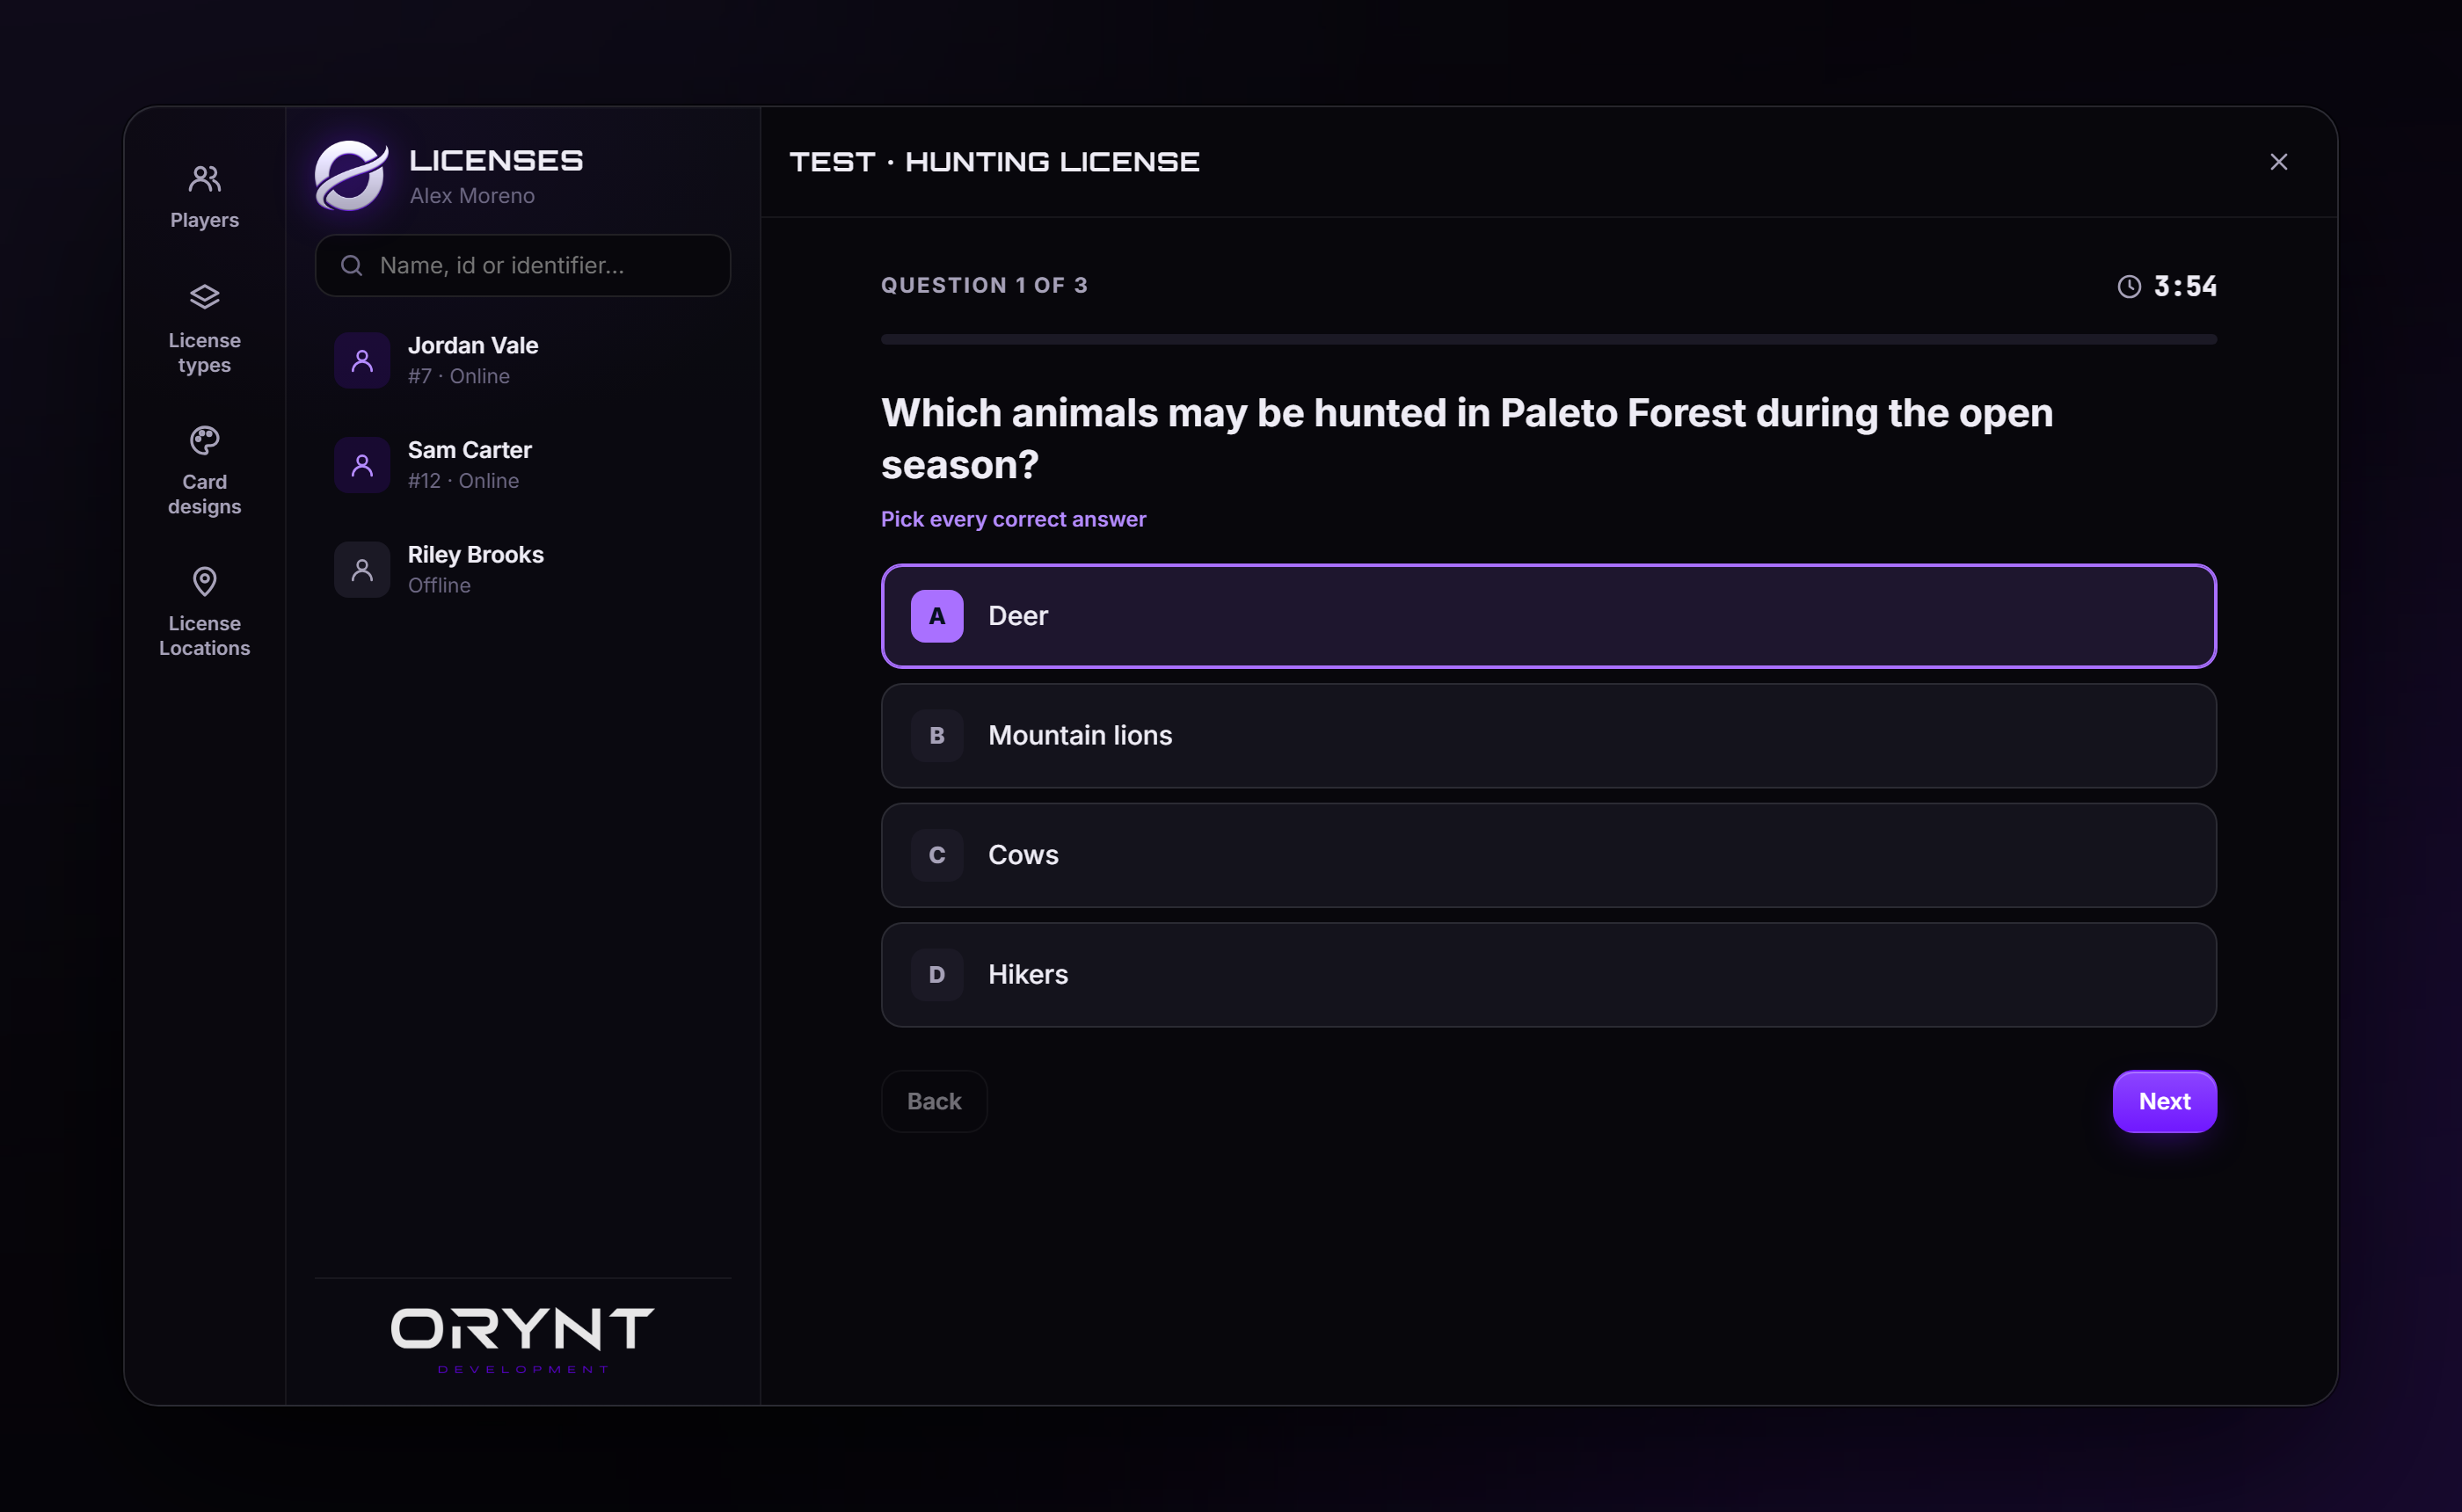
Task: Click the Licenses planet logo
Action: [351, 175]
